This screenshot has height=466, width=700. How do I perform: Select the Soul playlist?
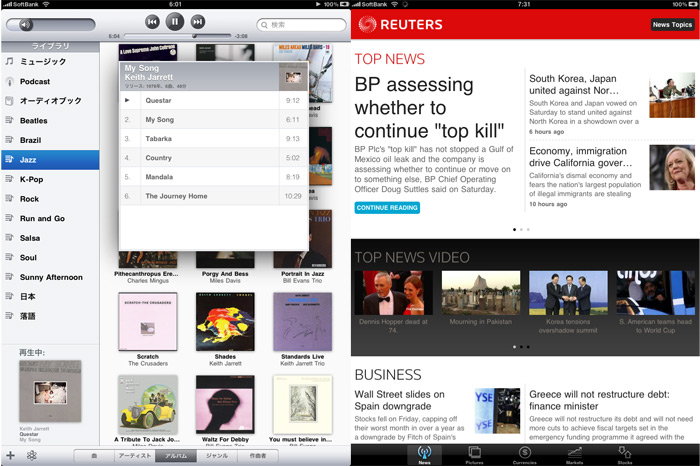pyautogui.click(x=50, y=258)
